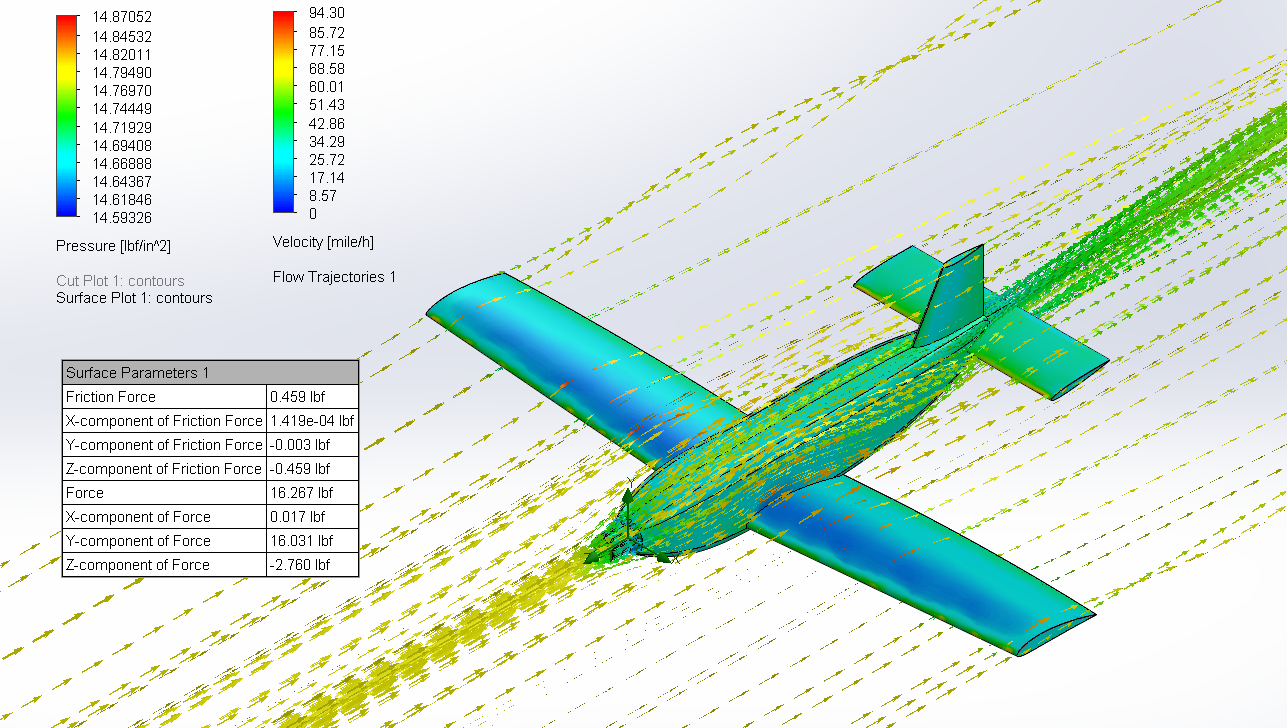Click the 'Cut Plot 1: contours' label
The image size is (1287, 728).
[x=120, y=281]
